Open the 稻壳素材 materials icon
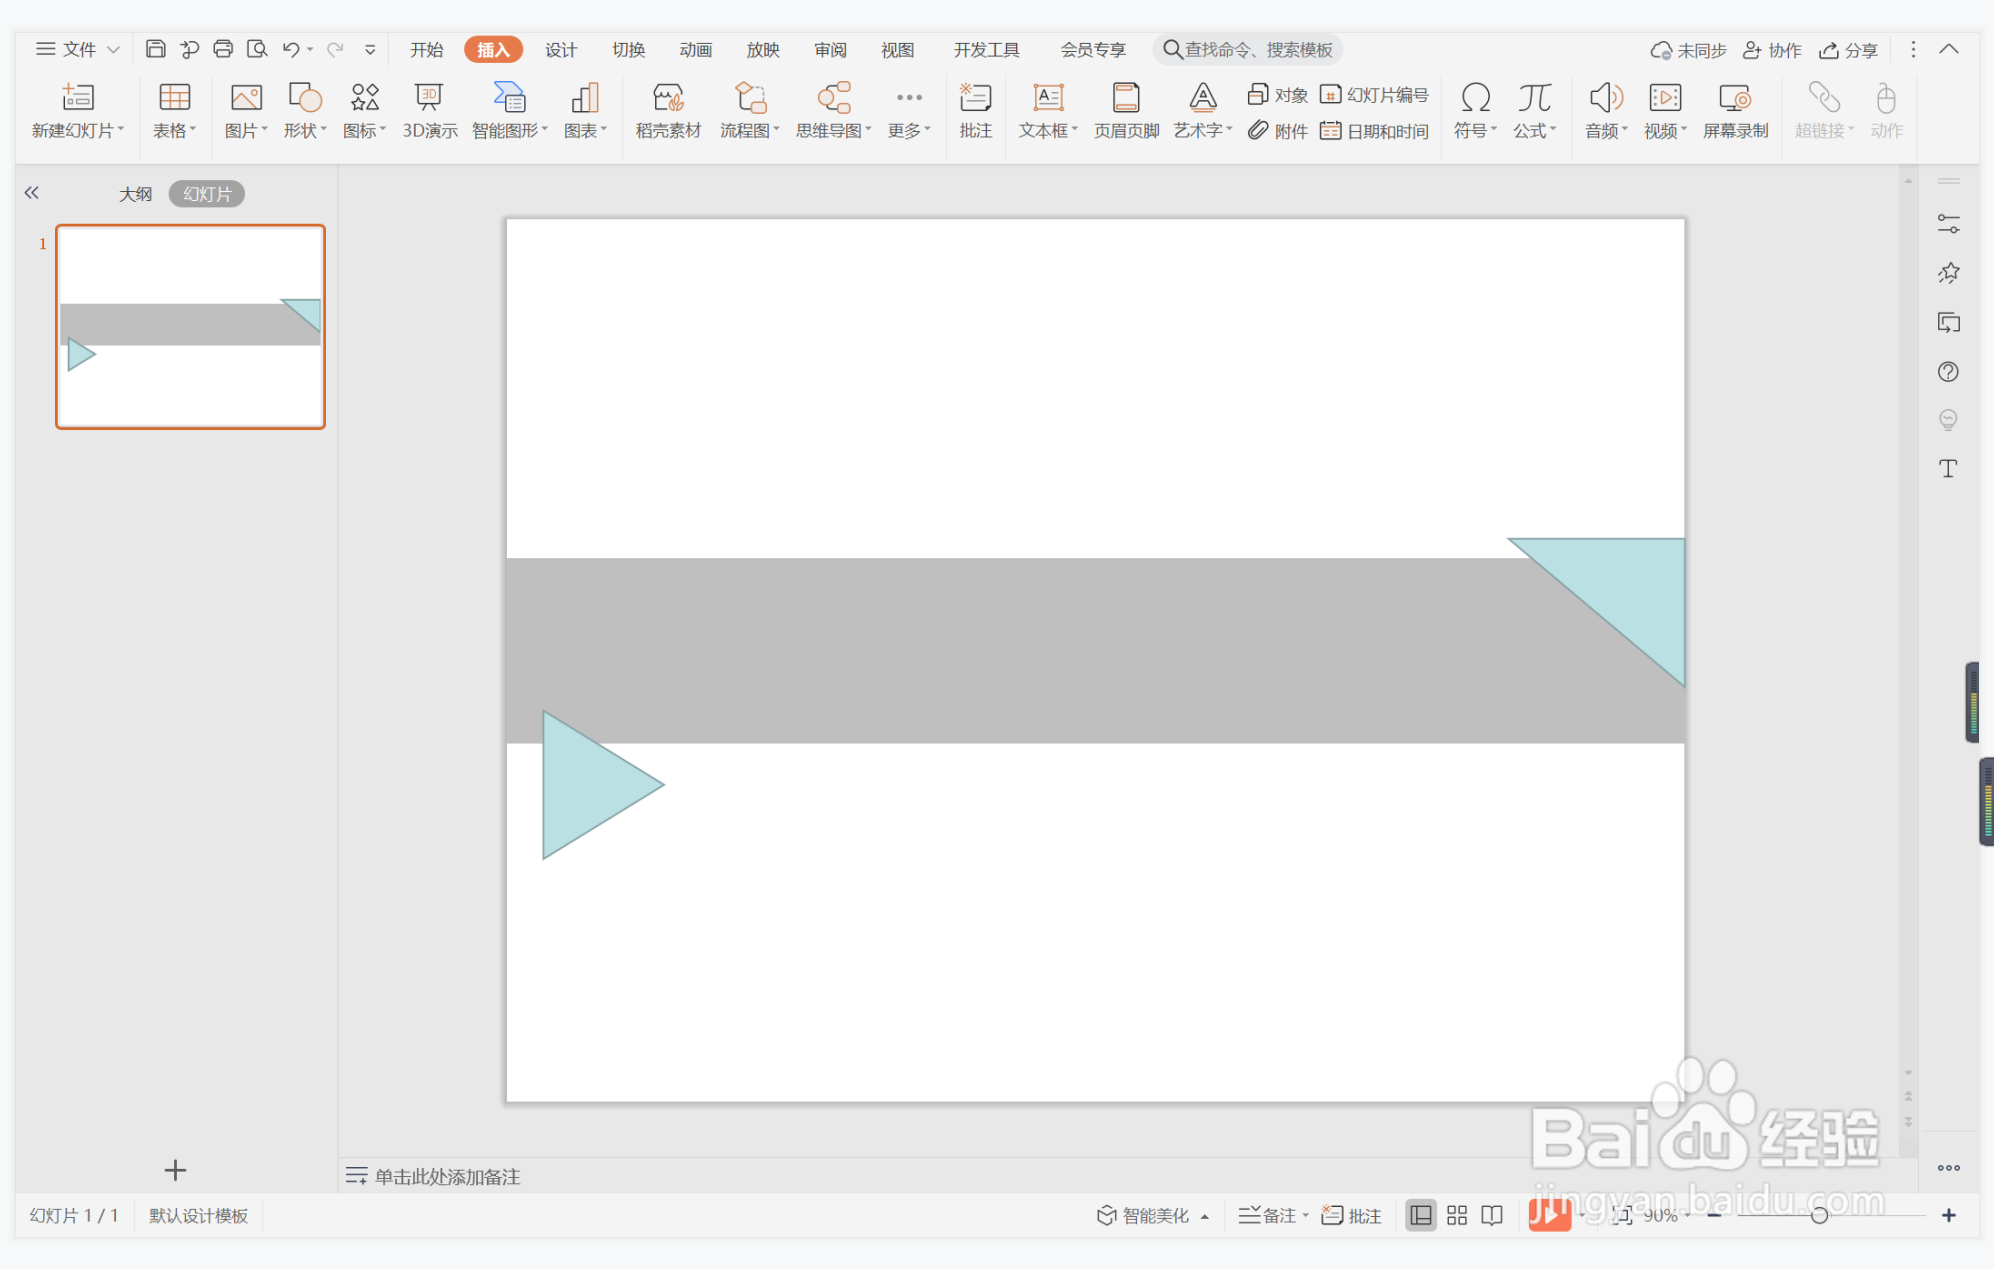 (x=668, y=110)
